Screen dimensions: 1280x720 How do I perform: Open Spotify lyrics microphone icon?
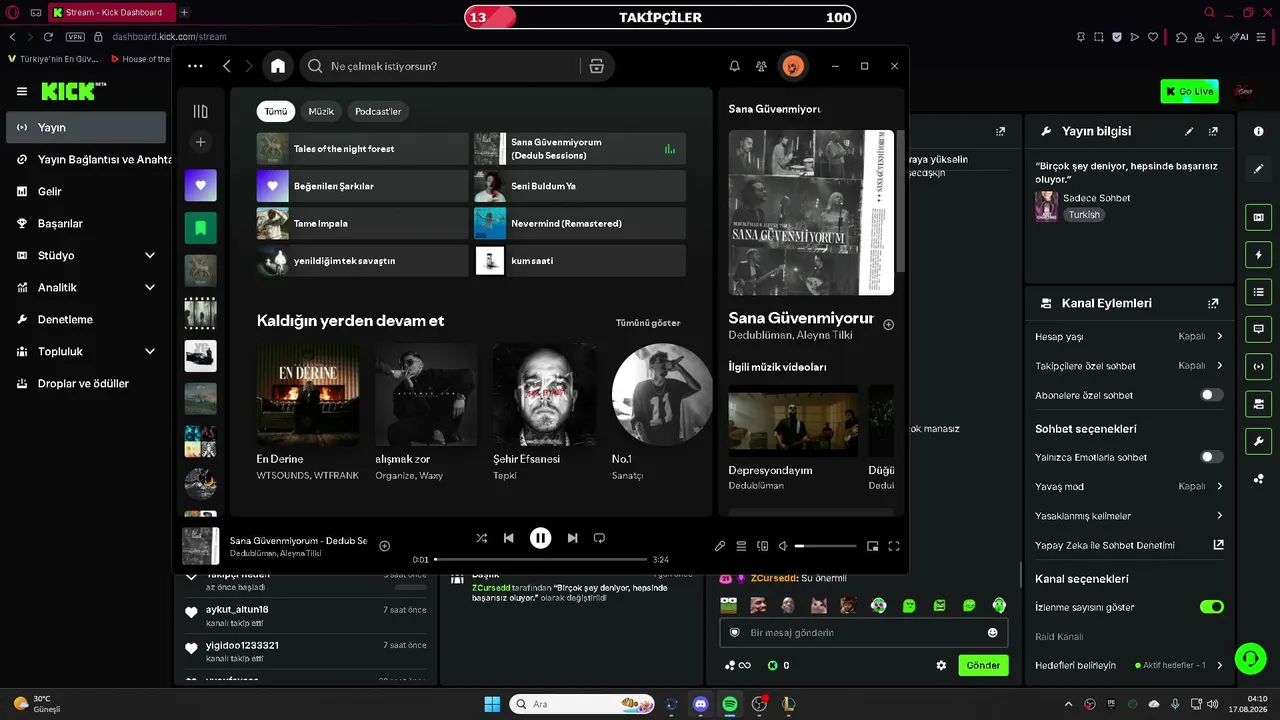coord(720,546)
